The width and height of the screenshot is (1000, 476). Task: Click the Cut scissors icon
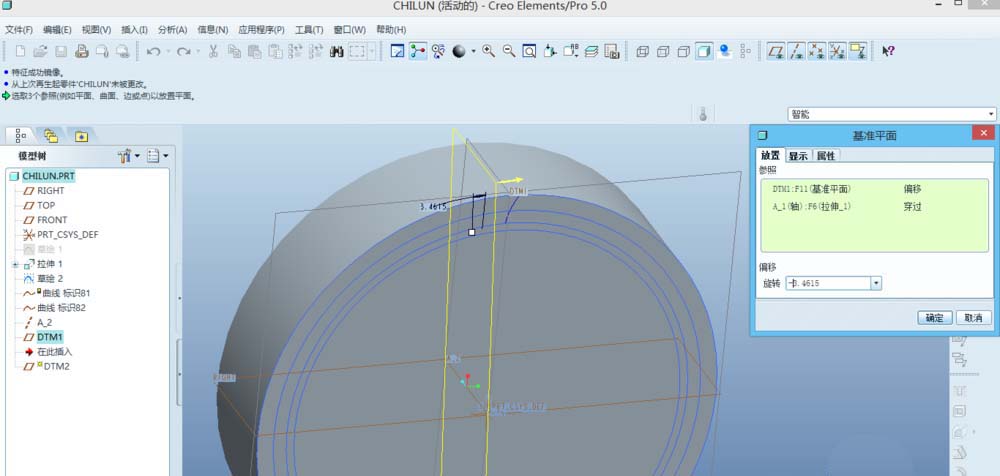(x=214, y=51)
